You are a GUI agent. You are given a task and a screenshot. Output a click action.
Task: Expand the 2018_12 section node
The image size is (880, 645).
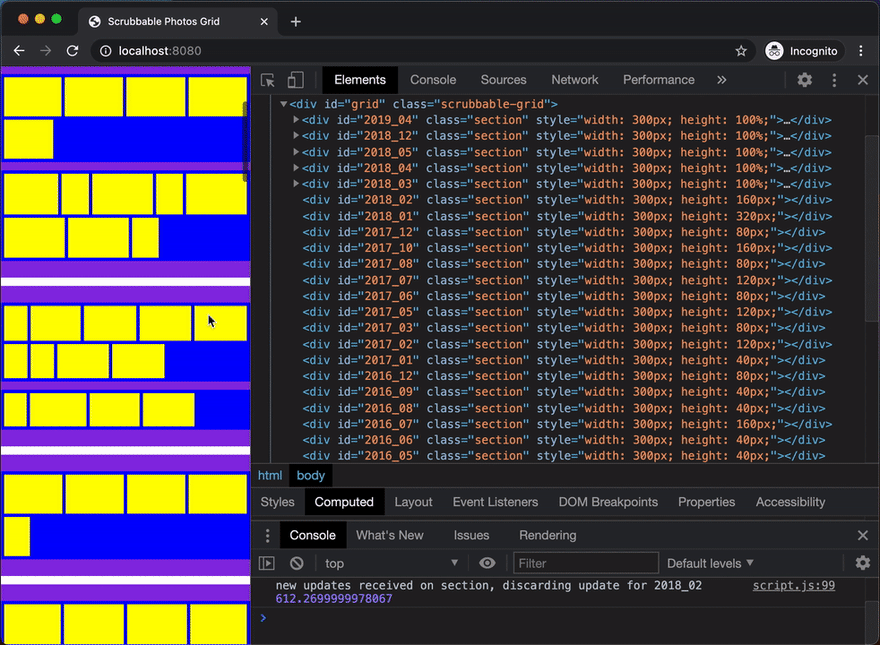coord(296,135)
